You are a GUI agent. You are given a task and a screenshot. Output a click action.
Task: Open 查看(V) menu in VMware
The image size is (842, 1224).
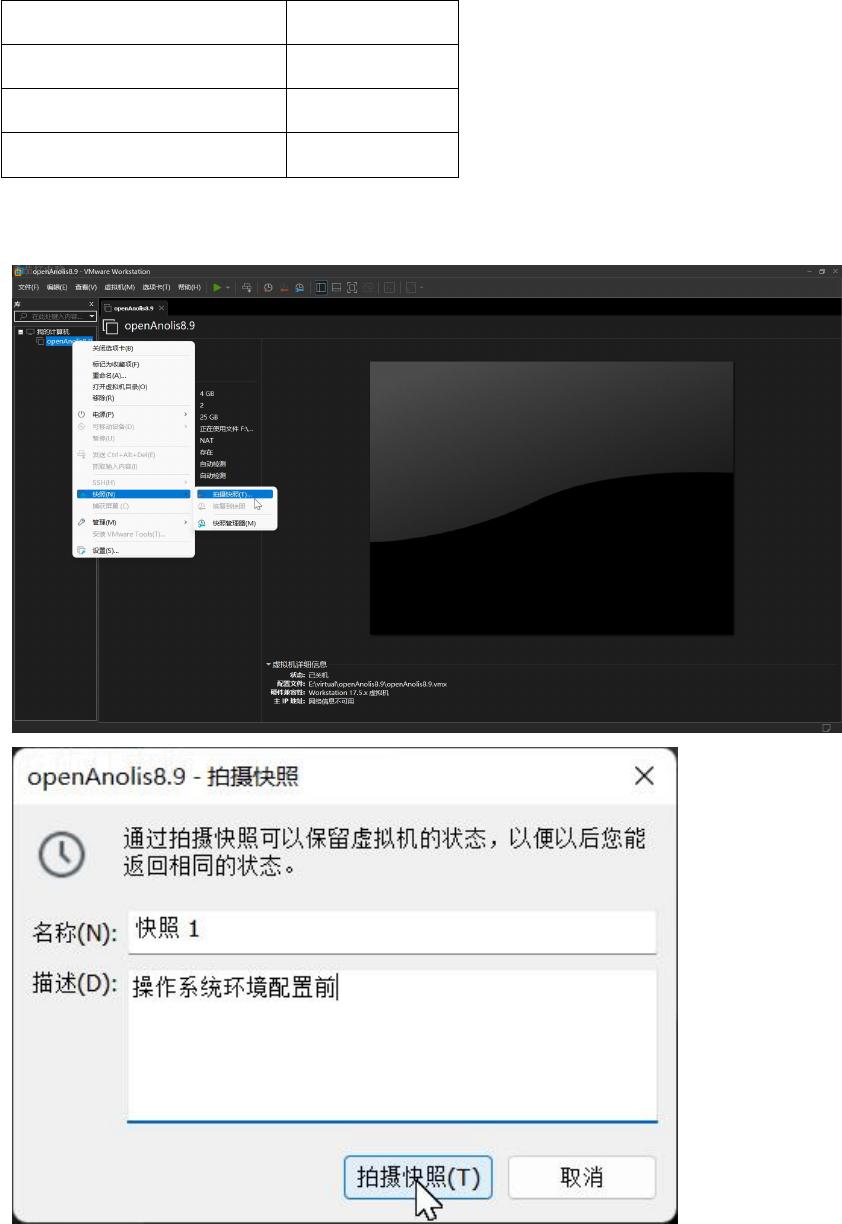pos(86,287)
